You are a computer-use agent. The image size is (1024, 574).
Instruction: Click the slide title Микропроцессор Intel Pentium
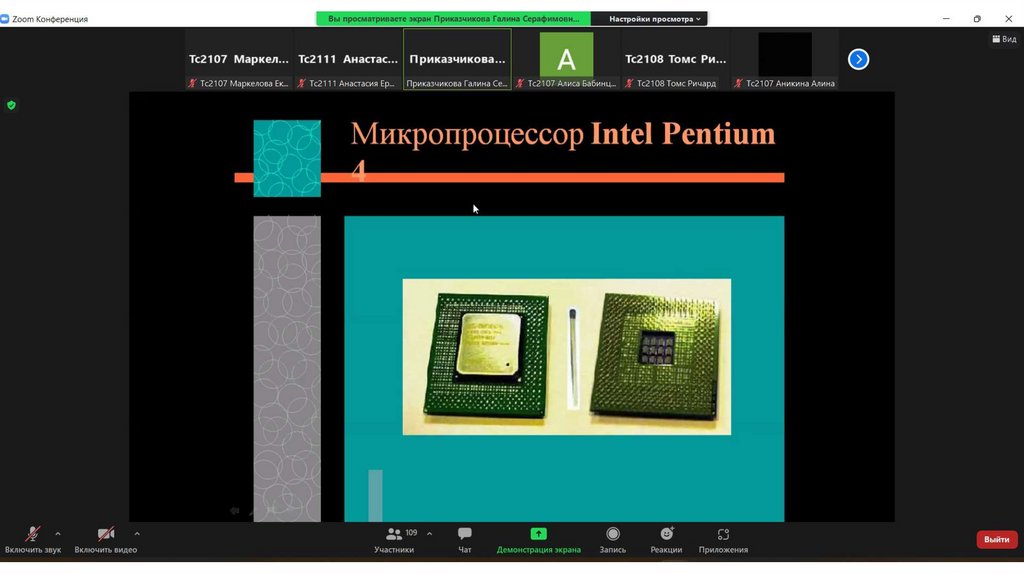click(562, 135)
